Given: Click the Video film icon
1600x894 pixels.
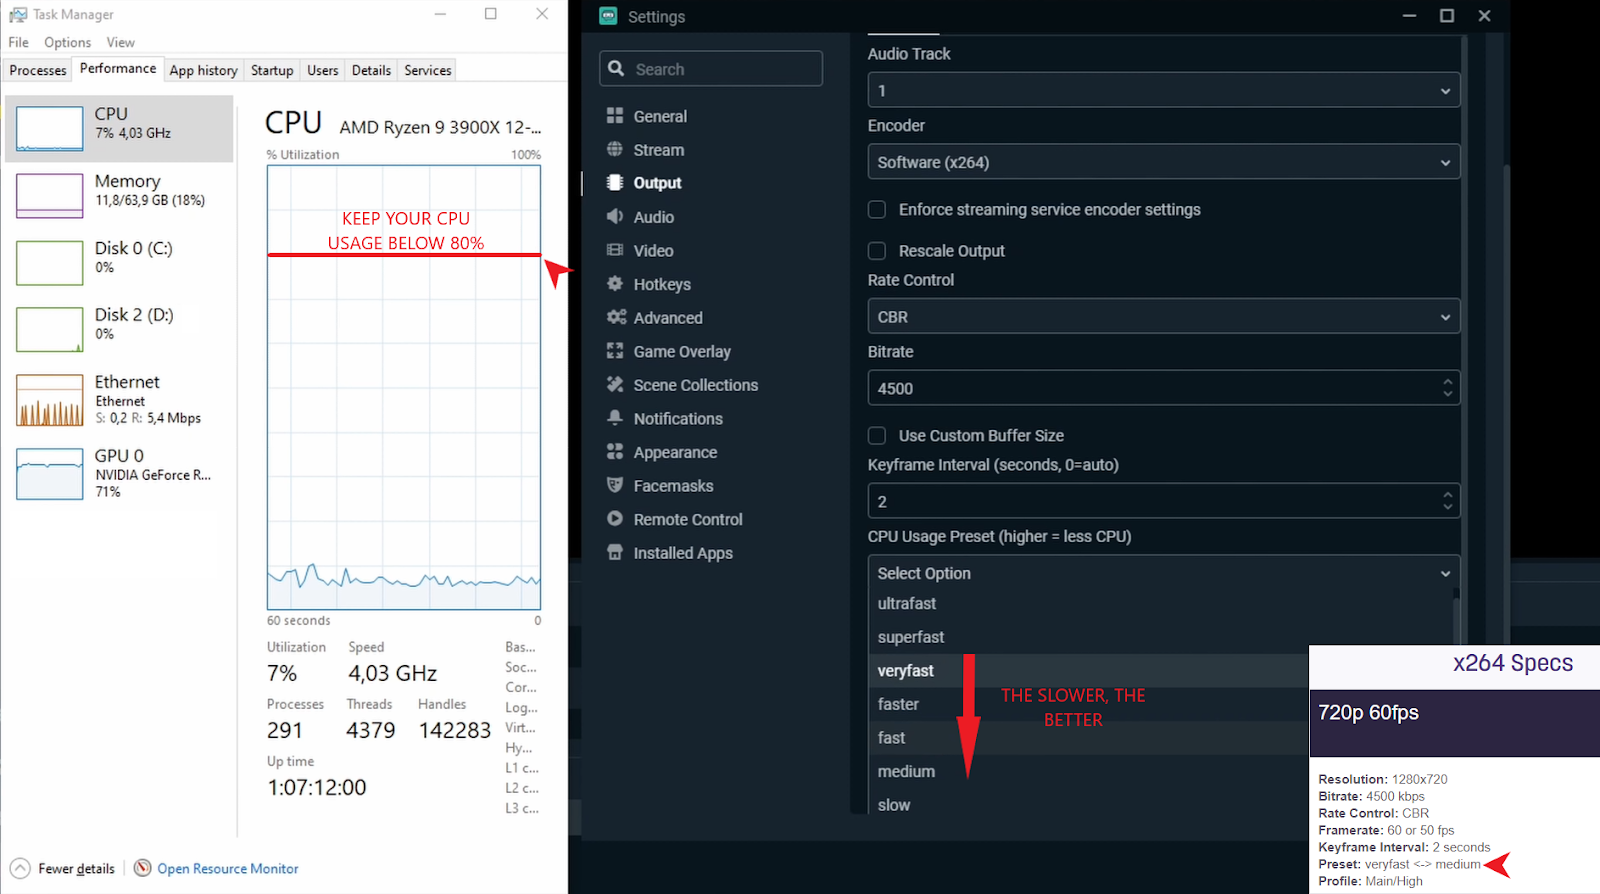Looking at the screenshot, I should click(x=615, y=250).
